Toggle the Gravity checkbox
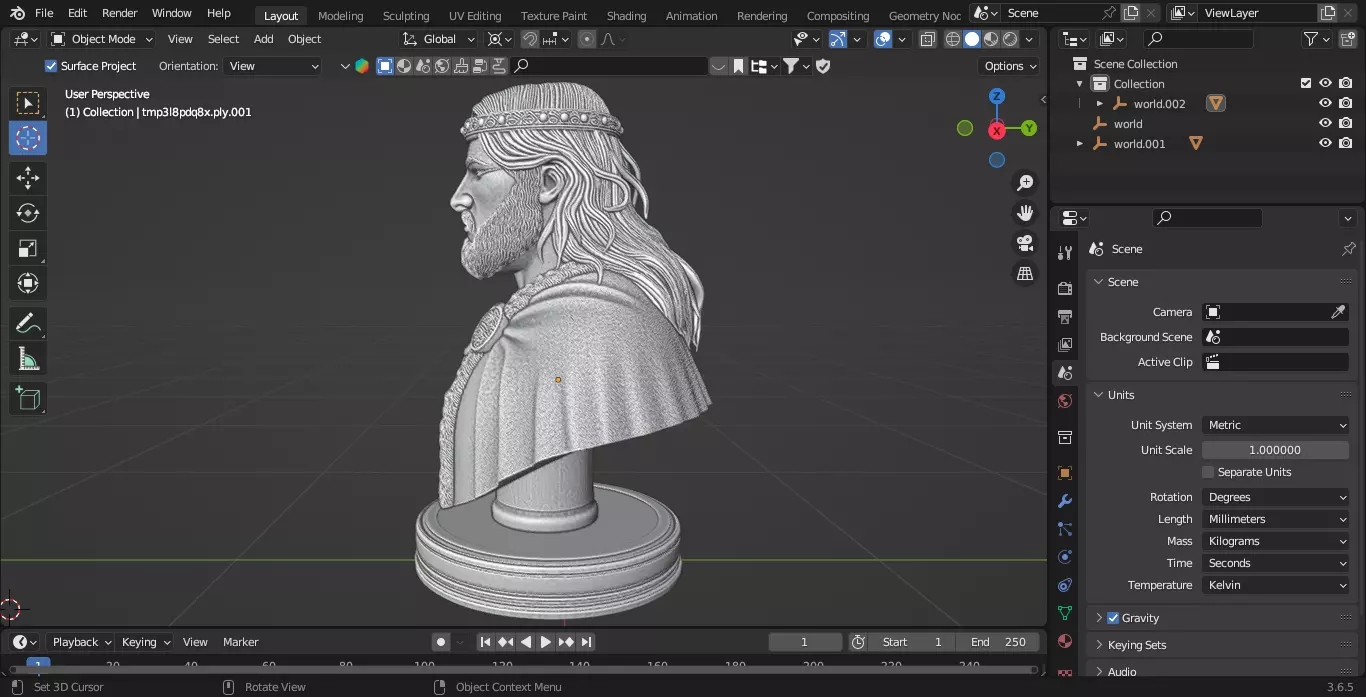This screenshot has height=697, width=1366. 1113,618
